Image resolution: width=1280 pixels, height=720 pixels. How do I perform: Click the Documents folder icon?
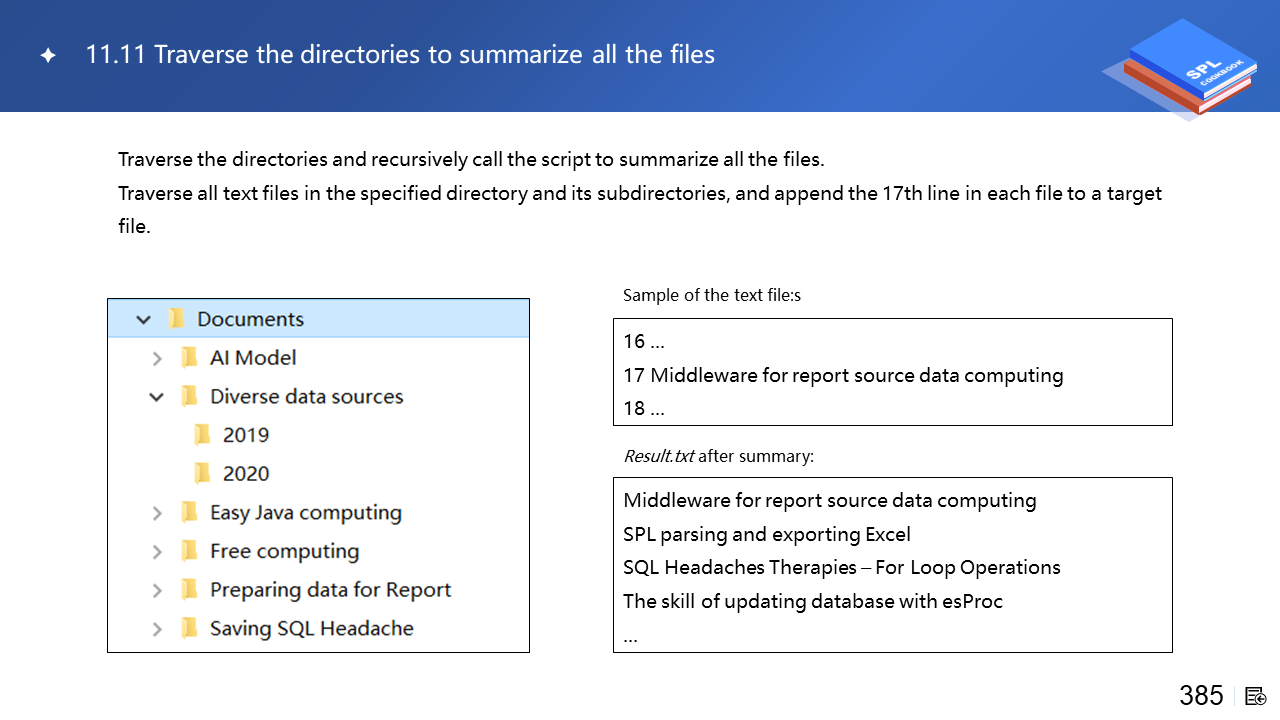tap(177, 319)
